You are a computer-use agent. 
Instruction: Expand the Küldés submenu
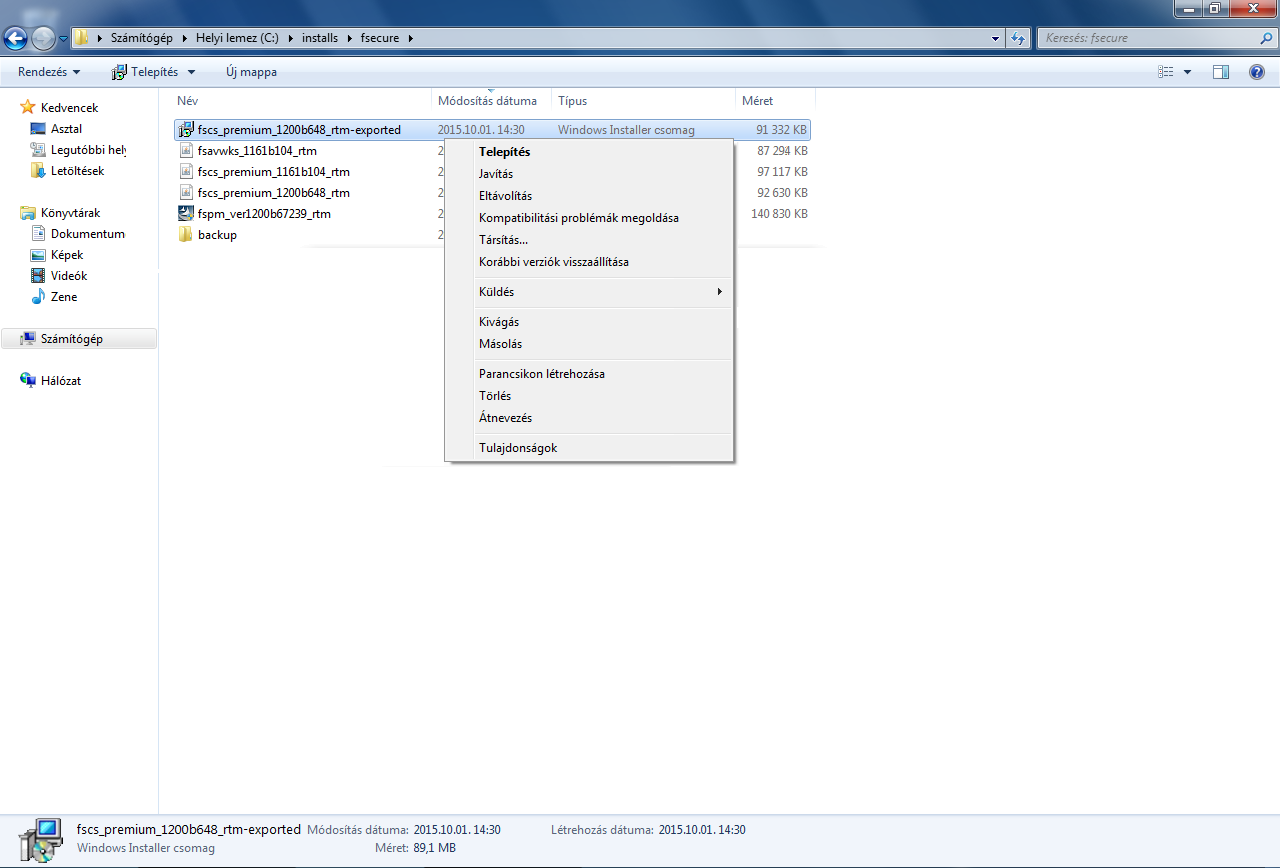point(589,292)
